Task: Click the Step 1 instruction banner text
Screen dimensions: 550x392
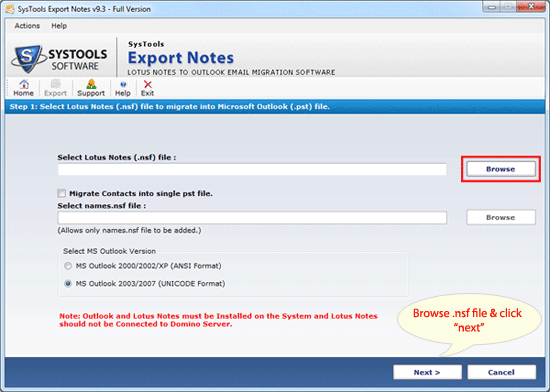Action: pos(169,107)
